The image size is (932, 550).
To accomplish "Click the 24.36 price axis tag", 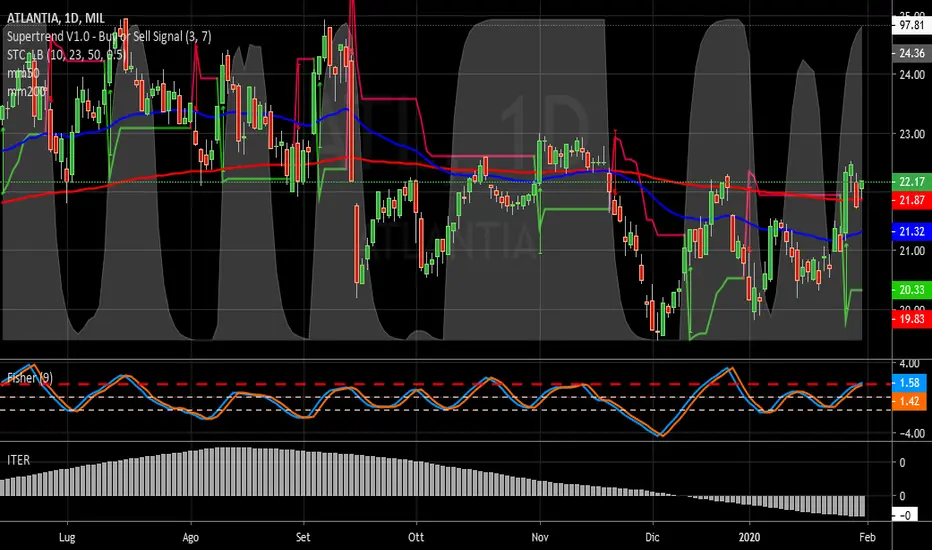I will tap(911, 54).
